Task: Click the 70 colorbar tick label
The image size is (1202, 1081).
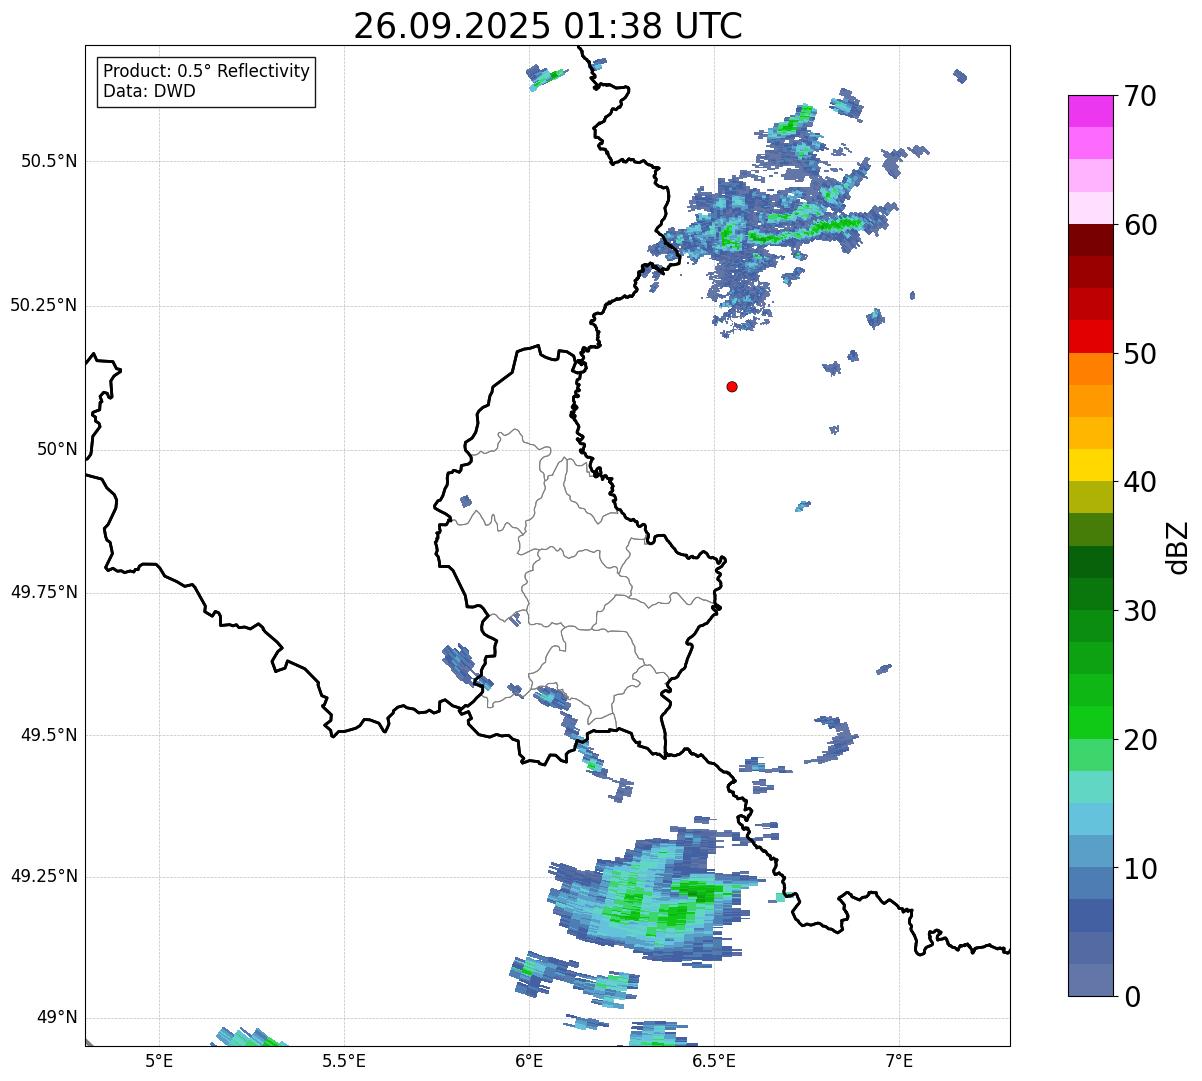Action: pyautogui.click(x=1140, y=96)
